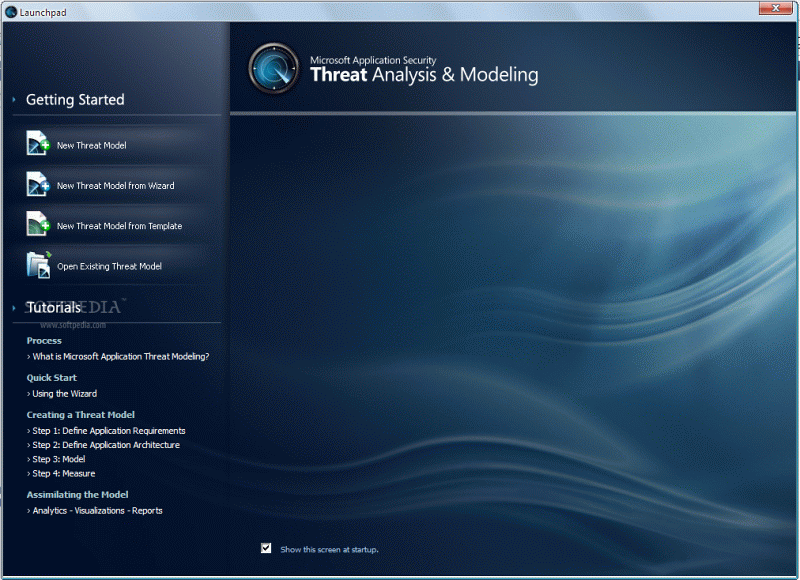Viewport: 800px width, 580px height.
Task: Select the New Threat Model label
Action: (x=92, y=145)
